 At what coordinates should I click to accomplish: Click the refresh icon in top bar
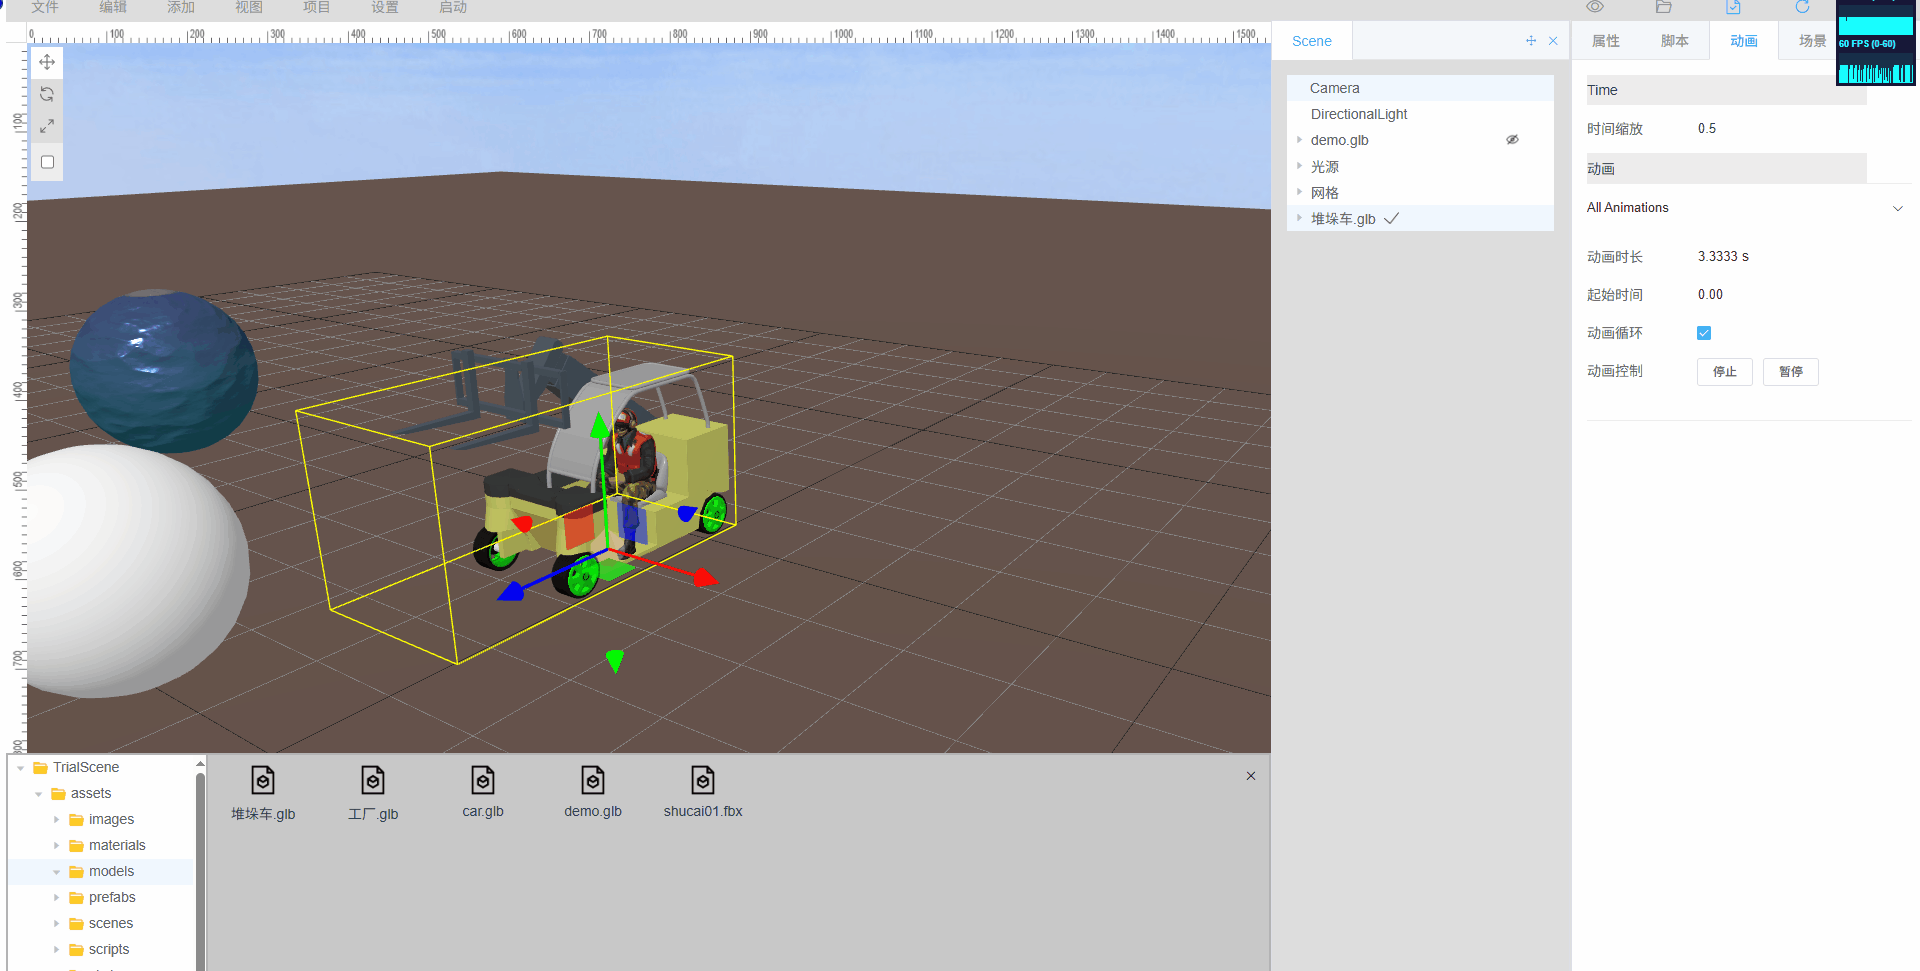point(1802,7)
